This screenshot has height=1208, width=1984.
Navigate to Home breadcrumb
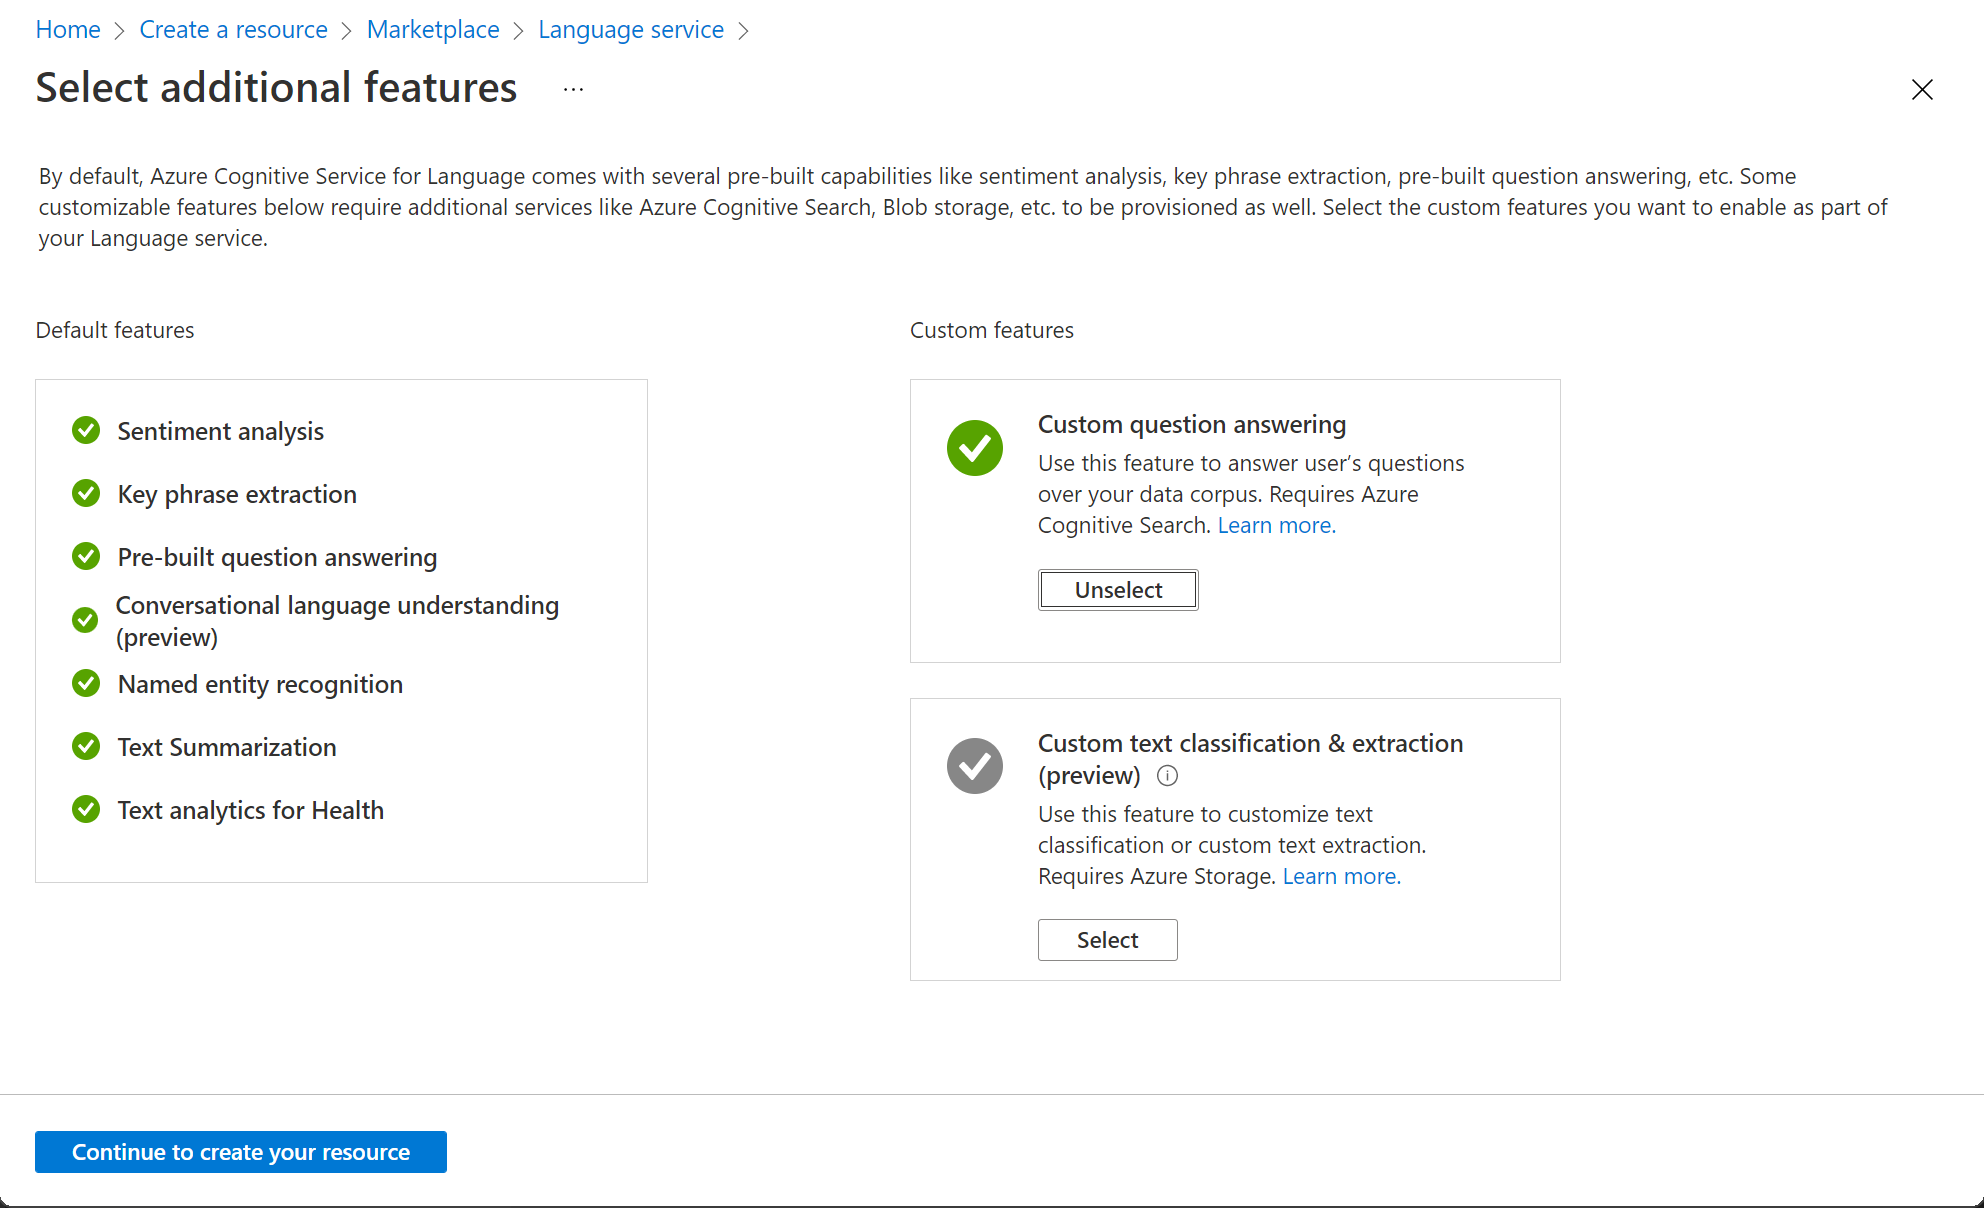pyautogui.click(x=69, y=28)
